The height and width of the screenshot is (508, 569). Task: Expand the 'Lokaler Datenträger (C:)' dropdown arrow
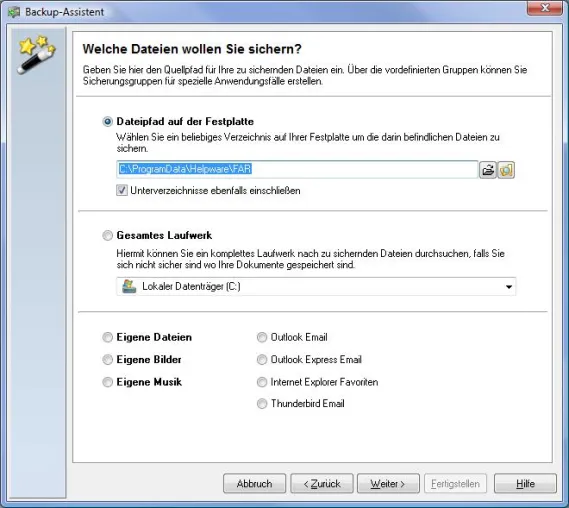tap(509, 287)
